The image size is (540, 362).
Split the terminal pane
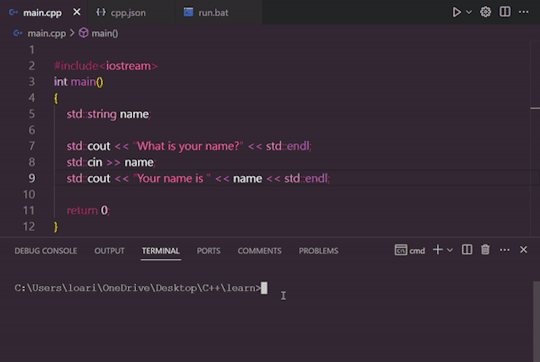tap(467, 250)
